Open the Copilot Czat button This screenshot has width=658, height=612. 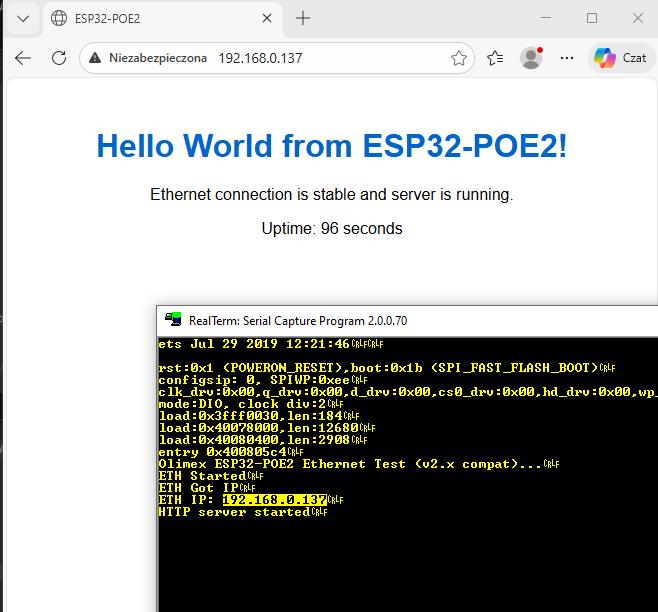[x=620, y=58]
